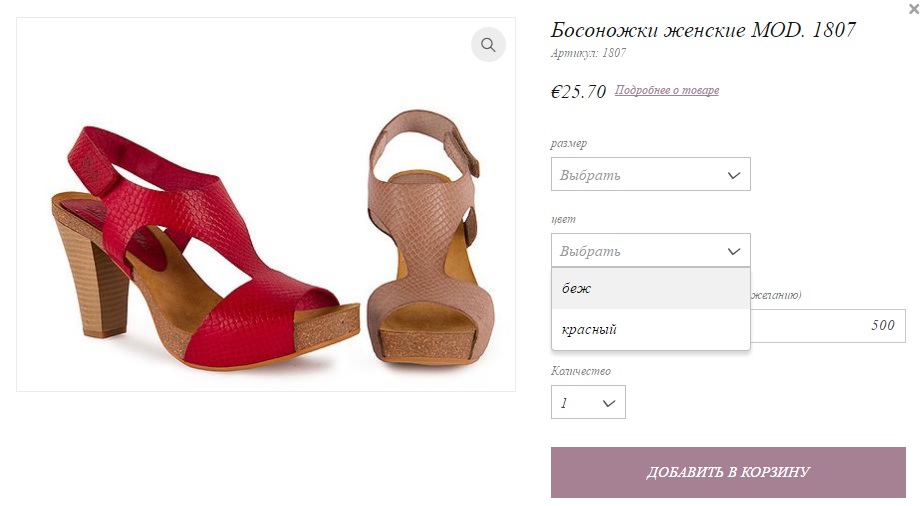Open the размер 'Выбрать' dropdown field
The height and width of the screenshot is (506, 924).
(x=651, y=174)
